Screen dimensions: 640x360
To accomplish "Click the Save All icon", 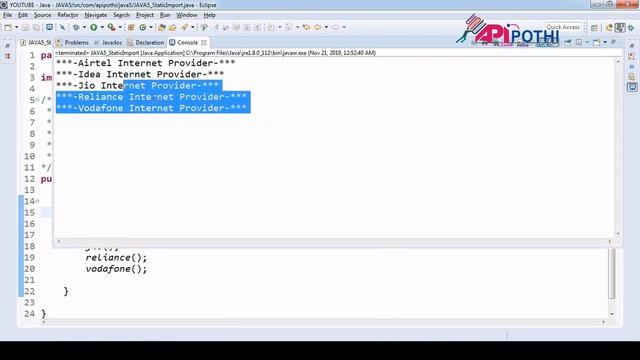I will [36, 27].
